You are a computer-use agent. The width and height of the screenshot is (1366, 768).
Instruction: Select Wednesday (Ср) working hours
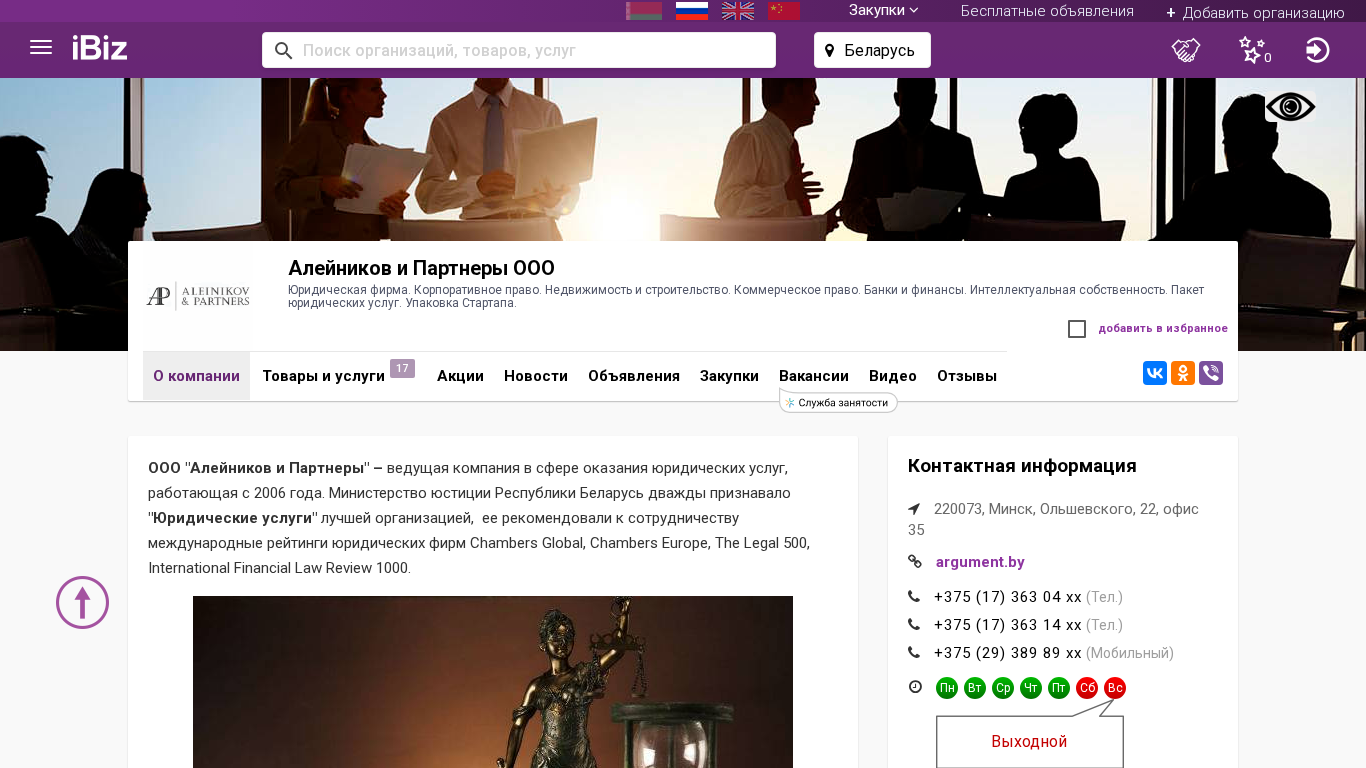point(1003,688)
